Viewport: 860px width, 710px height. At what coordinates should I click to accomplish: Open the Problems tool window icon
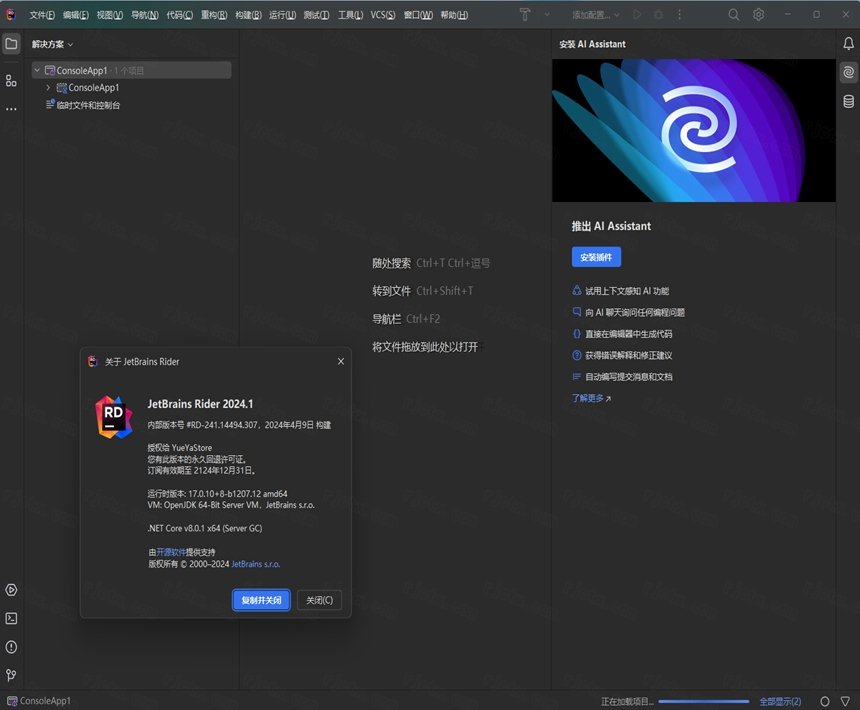[12, 647]
